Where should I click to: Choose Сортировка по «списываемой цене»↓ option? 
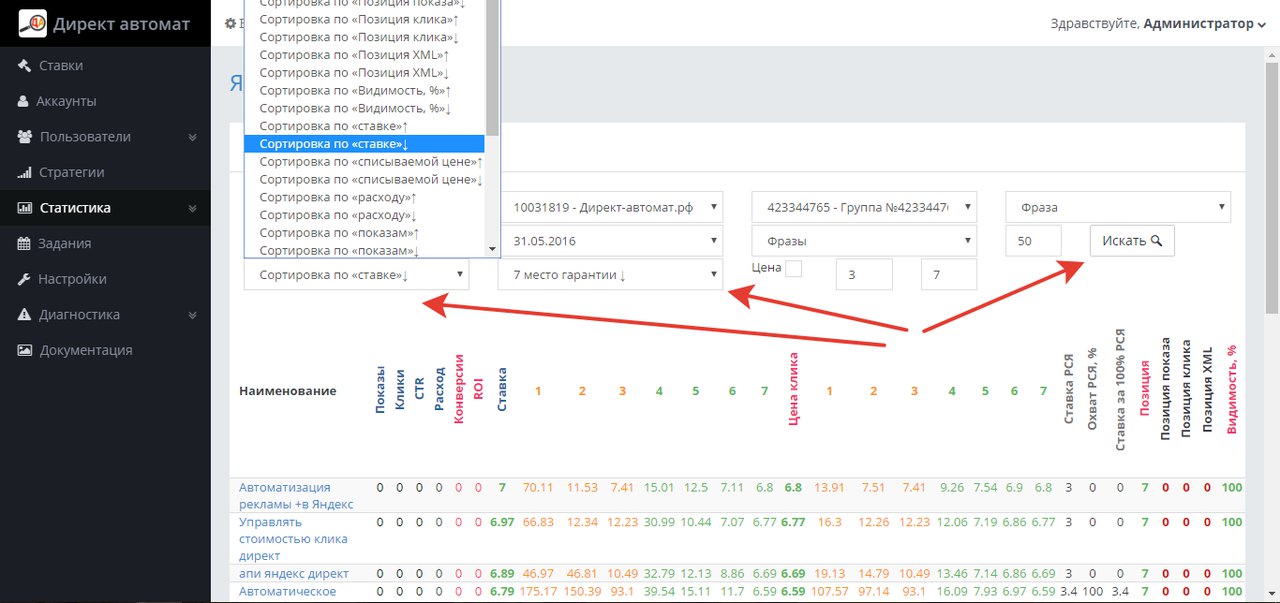point(370,180)
